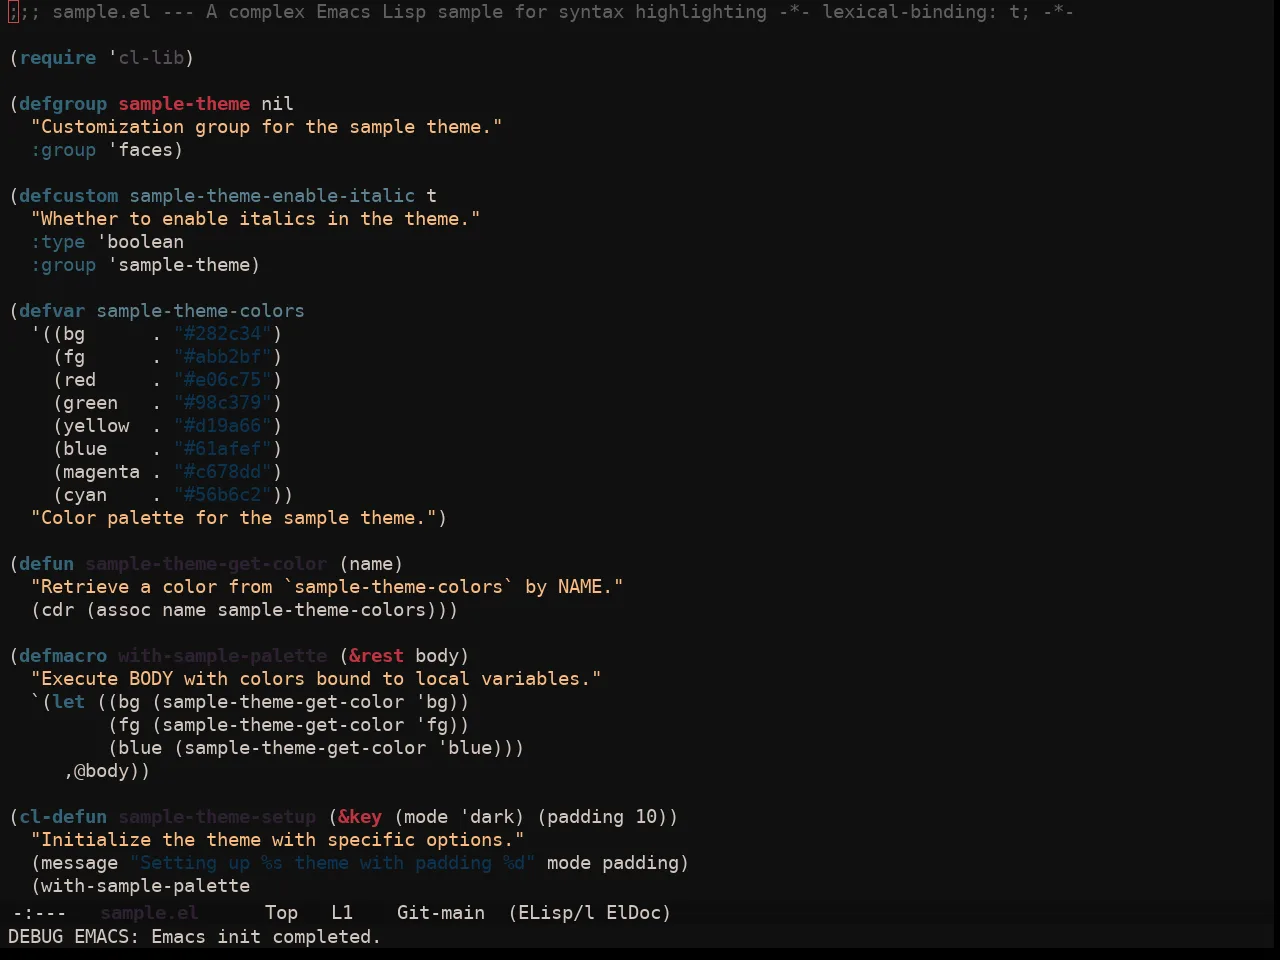Viewport: 1280px width, 960px height.
Task: Click the 'nil' after defgroup sample-theme
Action: [278, 104]
